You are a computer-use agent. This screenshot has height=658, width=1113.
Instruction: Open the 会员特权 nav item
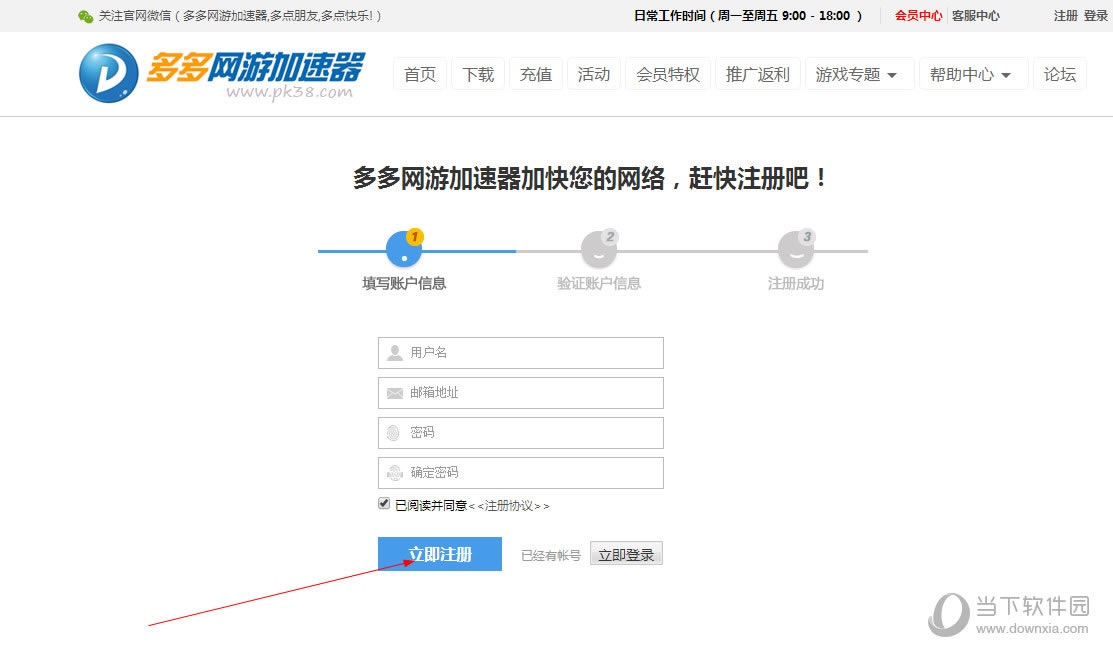pos(667,74)
